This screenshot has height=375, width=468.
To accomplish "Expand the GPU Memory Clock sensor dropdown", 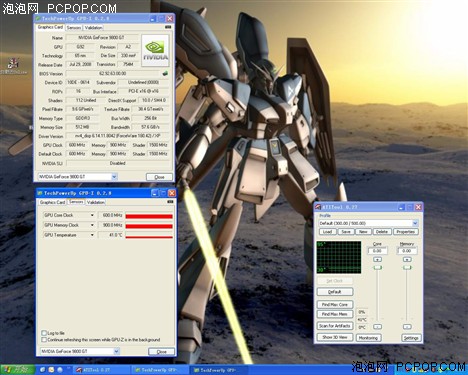I will pos(92,225).
